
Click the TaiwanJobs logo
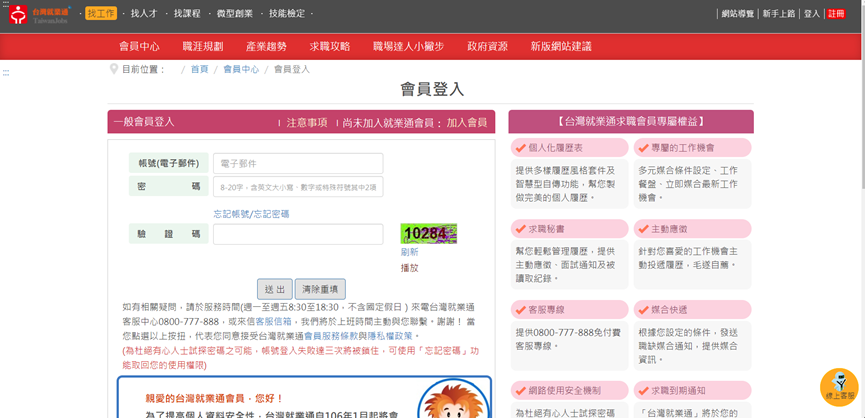(40, 14)
